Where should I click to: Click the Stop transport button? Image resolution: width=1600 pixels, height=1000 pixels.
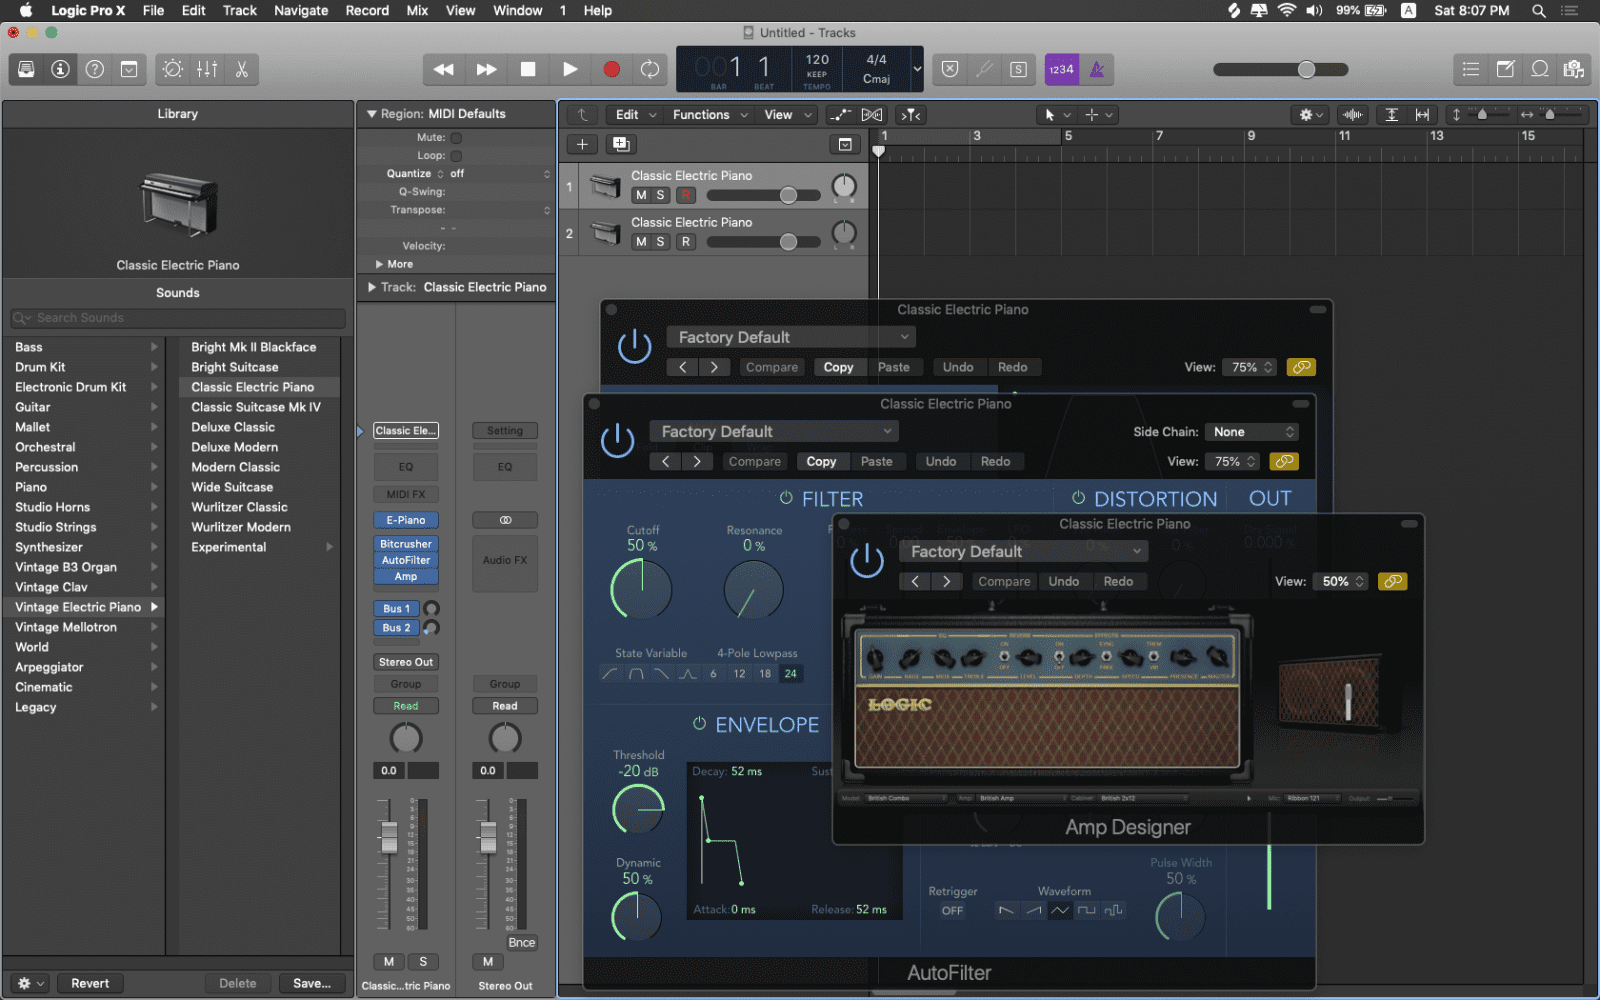528,69
